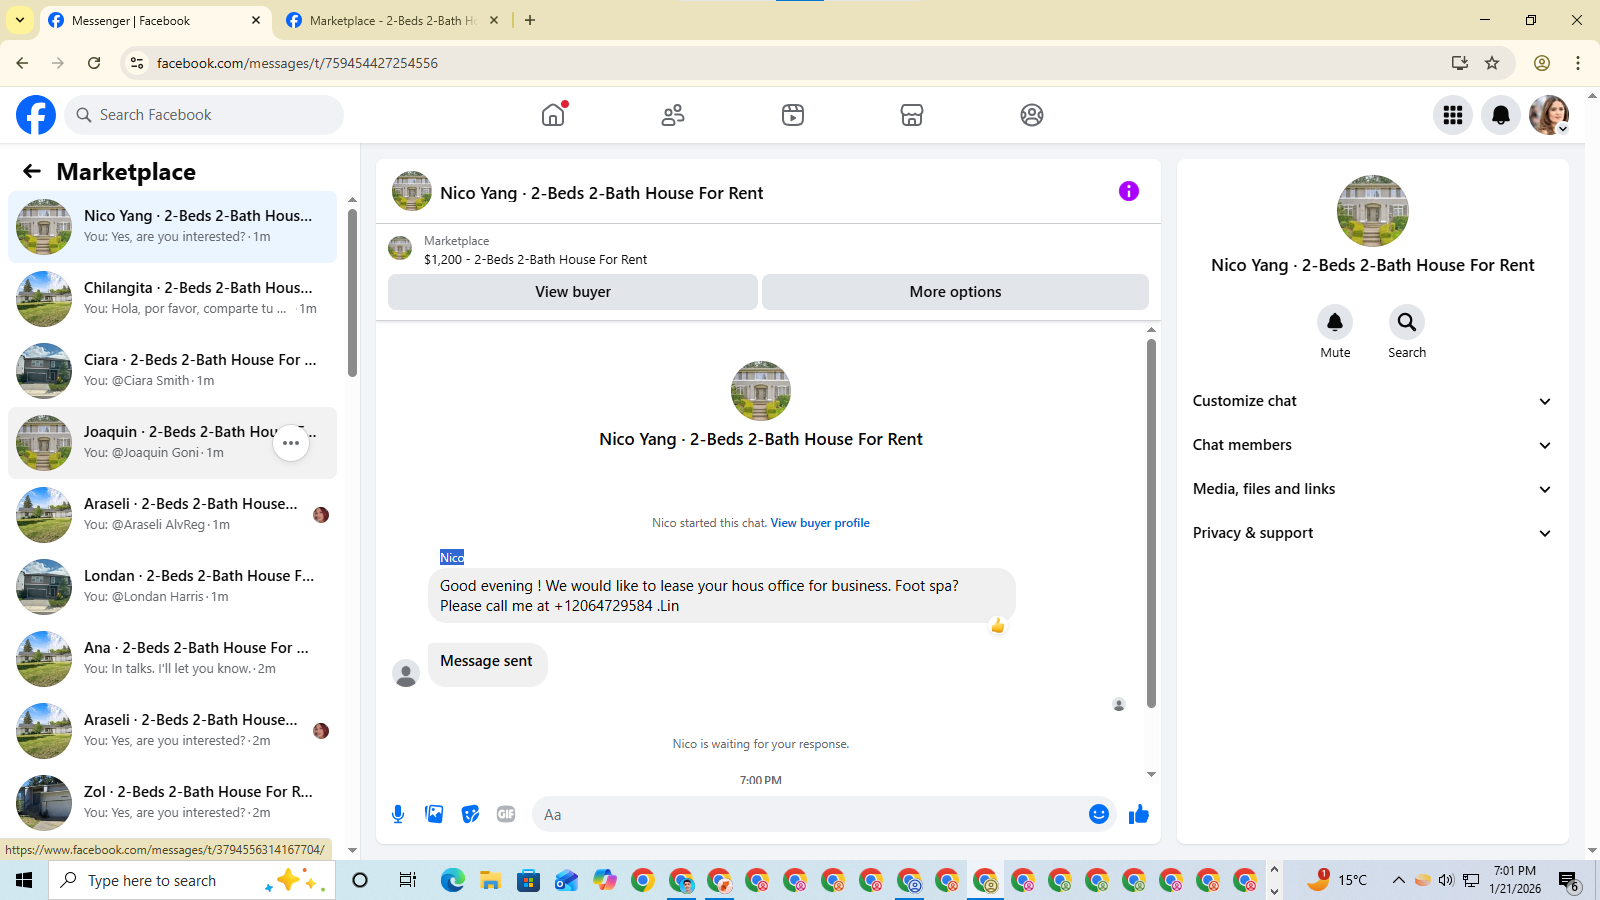
Task: Open Araseli conversation showing @Araseli AlvReg
Action: coord(172,515)
